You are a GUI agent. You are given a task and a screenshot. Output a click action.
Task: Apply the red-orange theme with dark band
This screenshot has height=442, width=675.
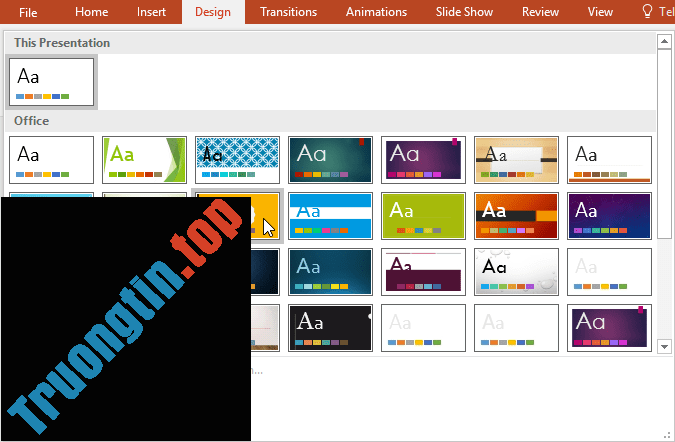(x=516, y=216)
